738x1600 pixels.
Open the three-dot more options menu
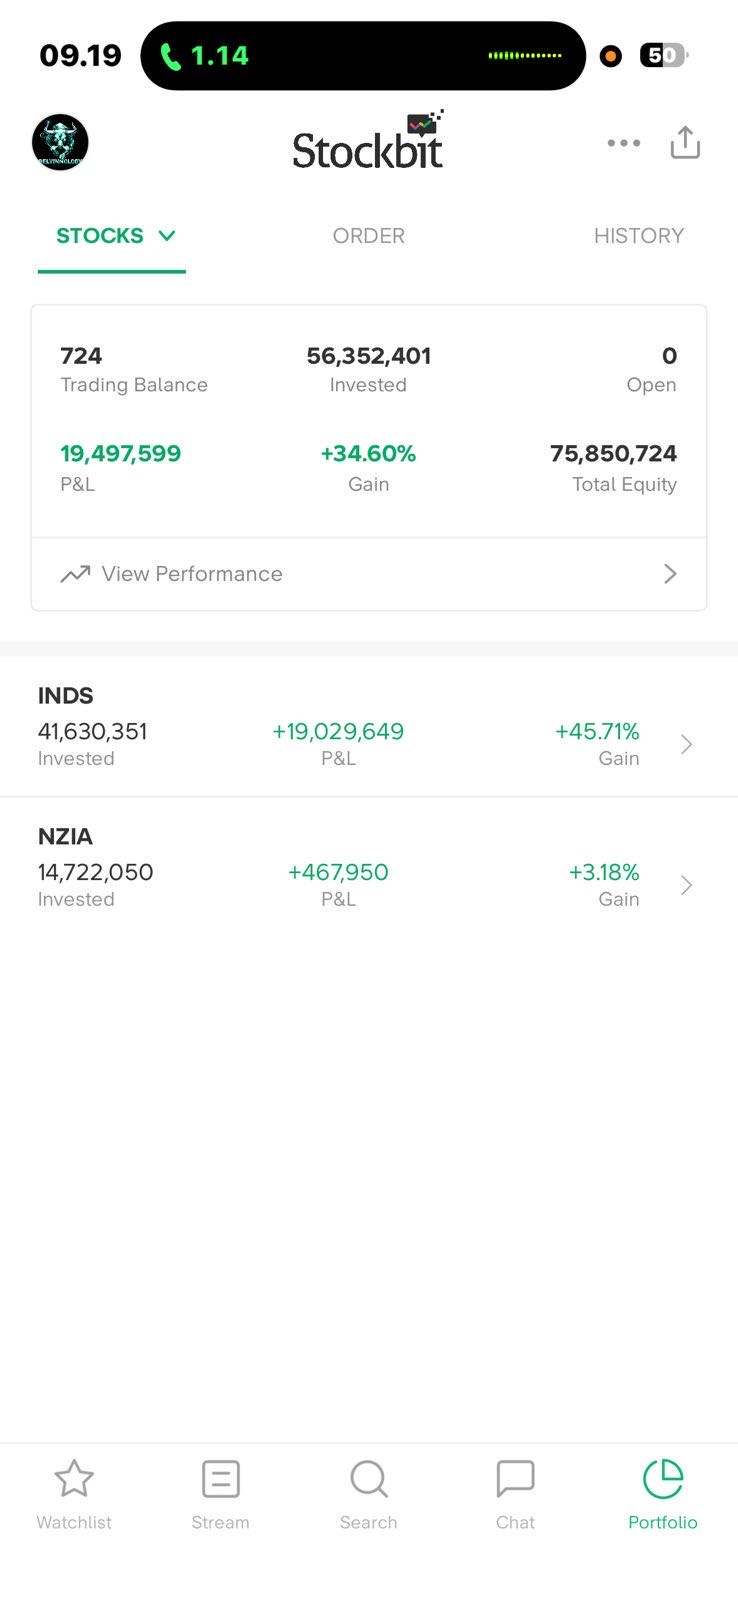(x=624, y=143)
